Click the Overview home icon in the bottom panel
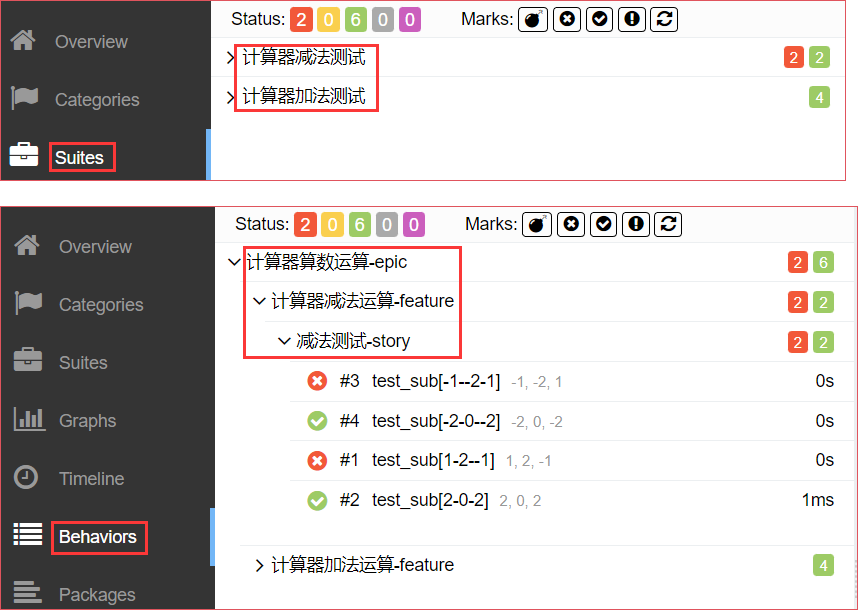This screenshot has height=611, width=859. coord(27,245)
